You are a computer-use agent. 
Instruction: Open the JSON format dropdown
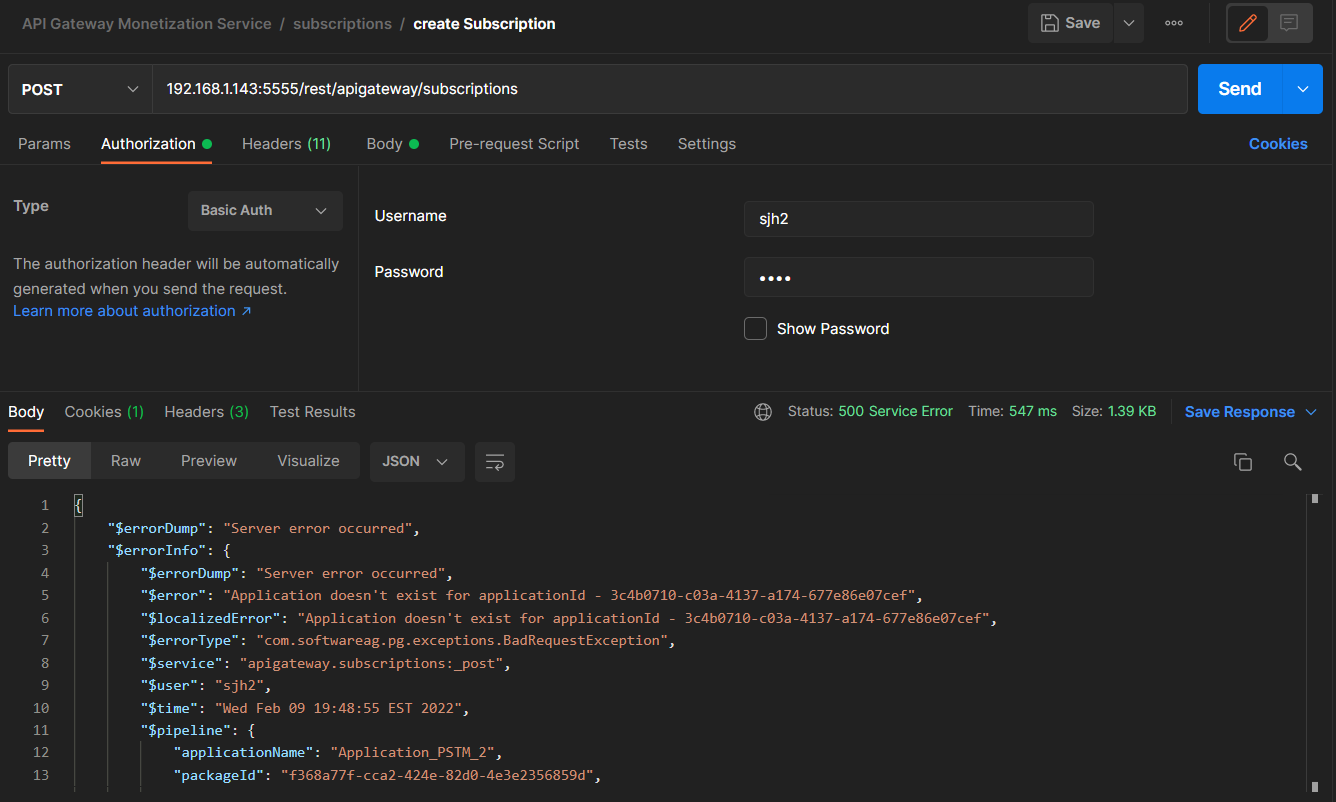pyautogui.click(x=416, y=462)
